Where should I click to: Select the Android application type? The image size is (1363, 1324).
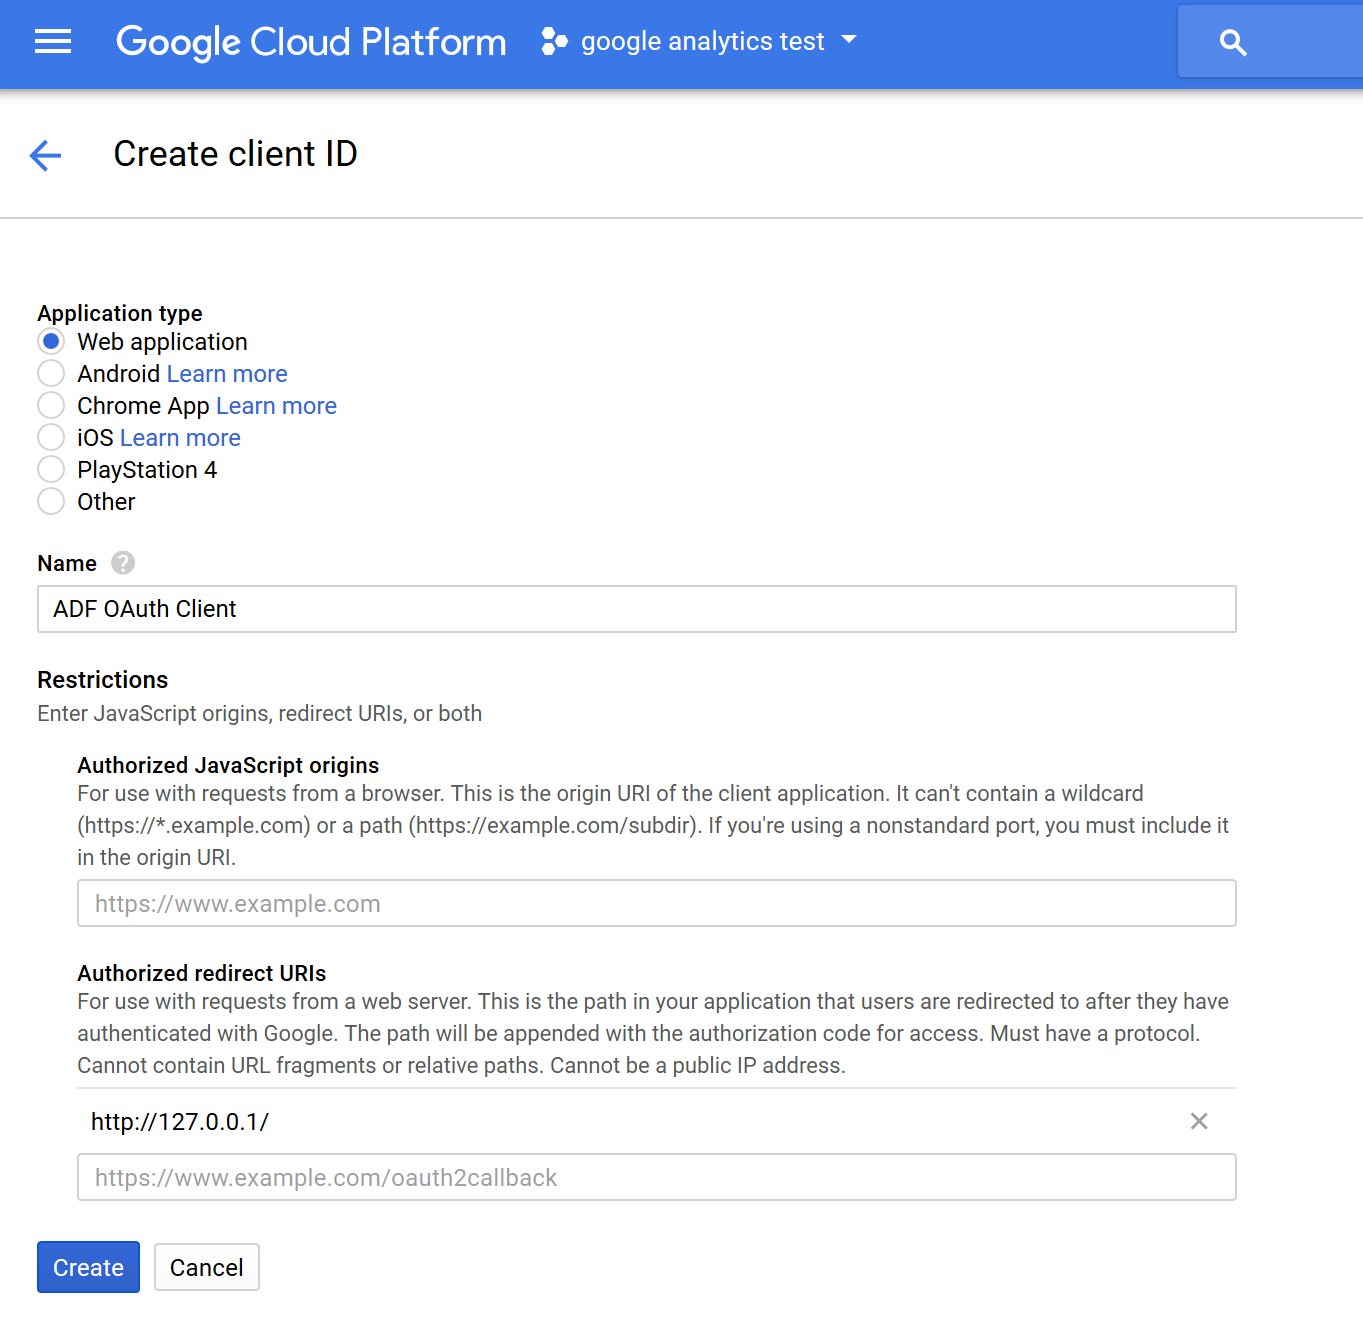[51, 373]
